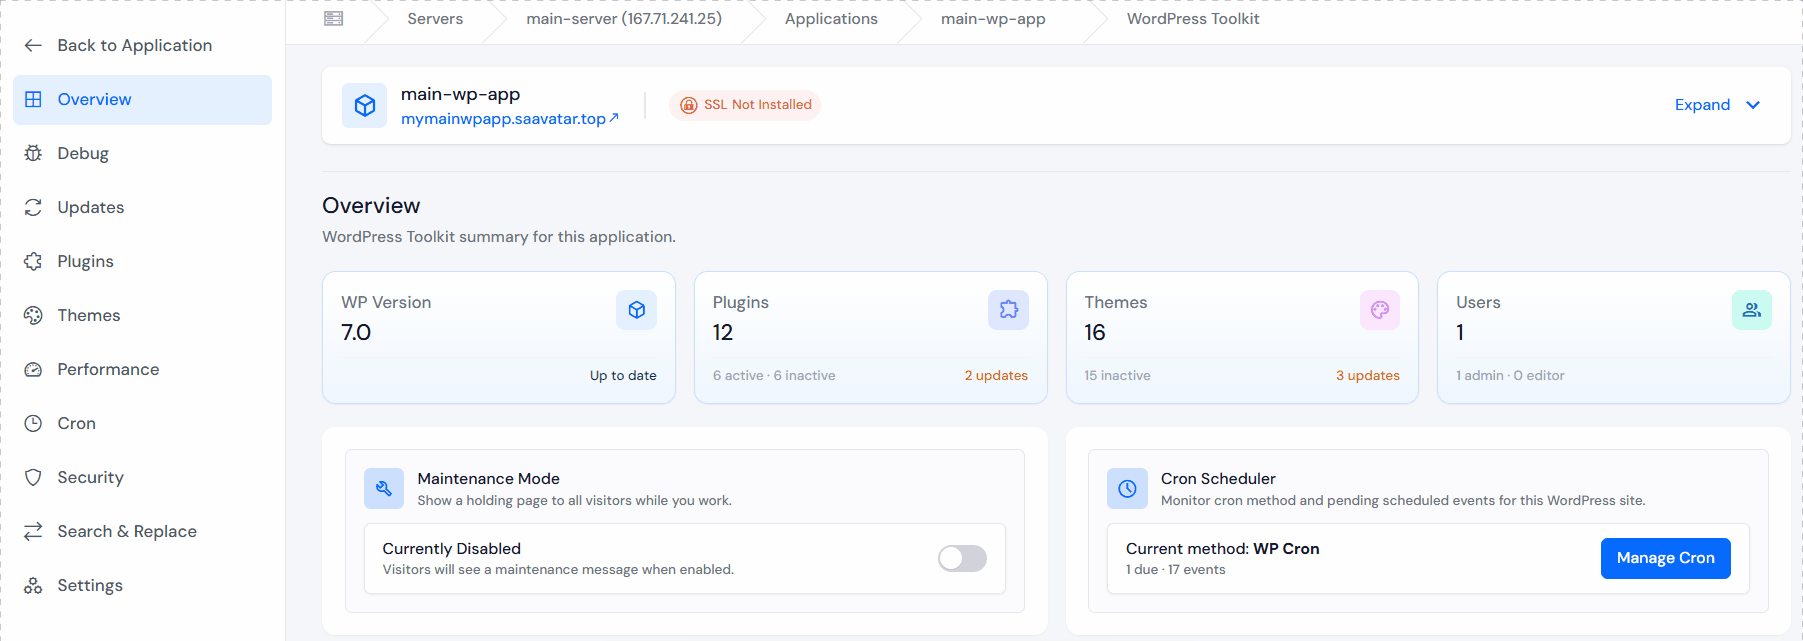Viewport: 1803px width, 641px height.
Task: Click the Users card people icon
Action: [x=1752, y=310]
